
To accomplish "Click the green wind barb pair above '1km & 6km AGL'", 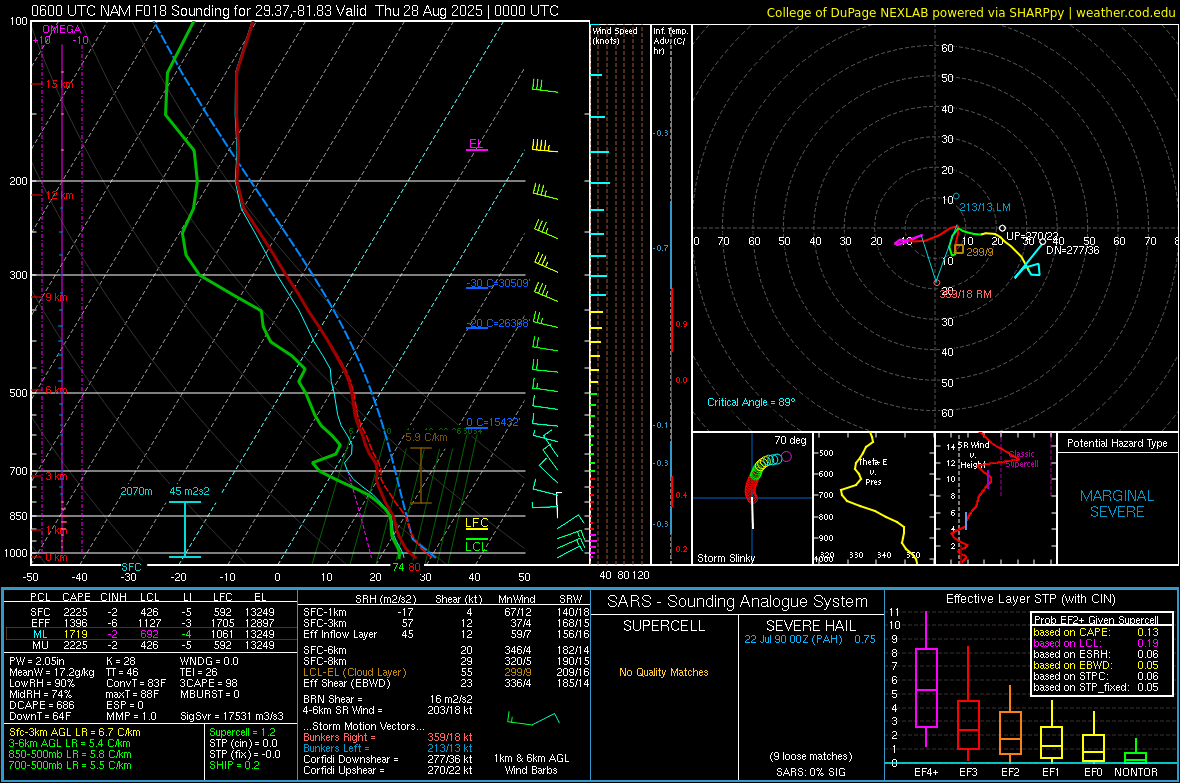I will point(533,719).
